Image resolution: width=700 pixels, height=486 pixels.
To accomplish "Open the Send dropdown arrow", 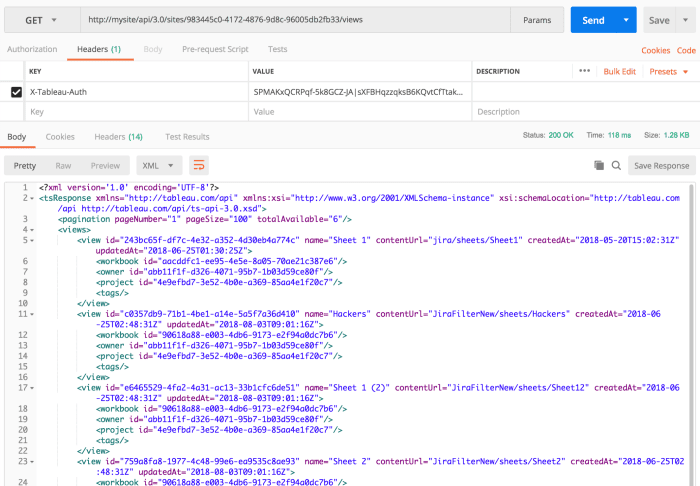I will pos(626,20).
